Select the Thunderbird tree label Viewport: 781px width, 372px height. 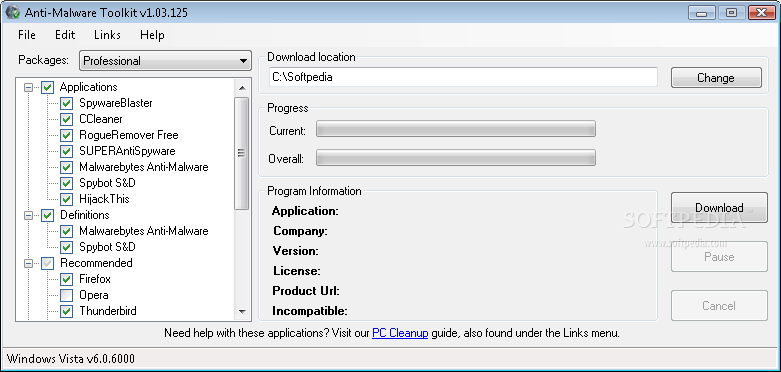tap(108, 311)
